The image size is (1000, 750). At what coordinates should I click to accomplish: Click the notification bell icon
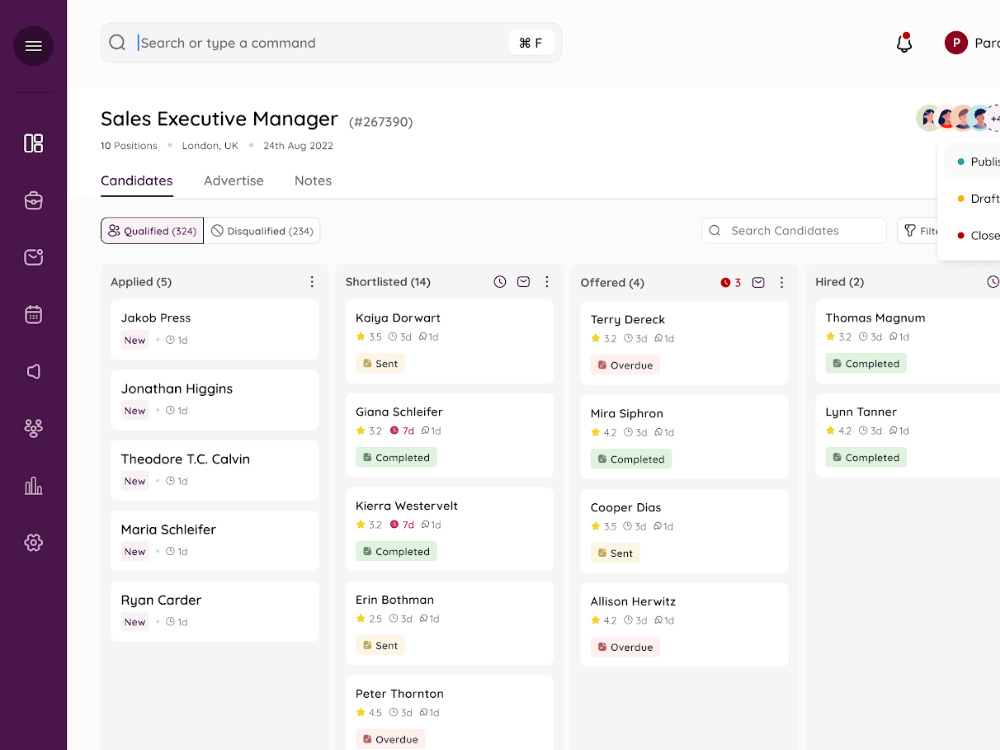tap(904, 43)
